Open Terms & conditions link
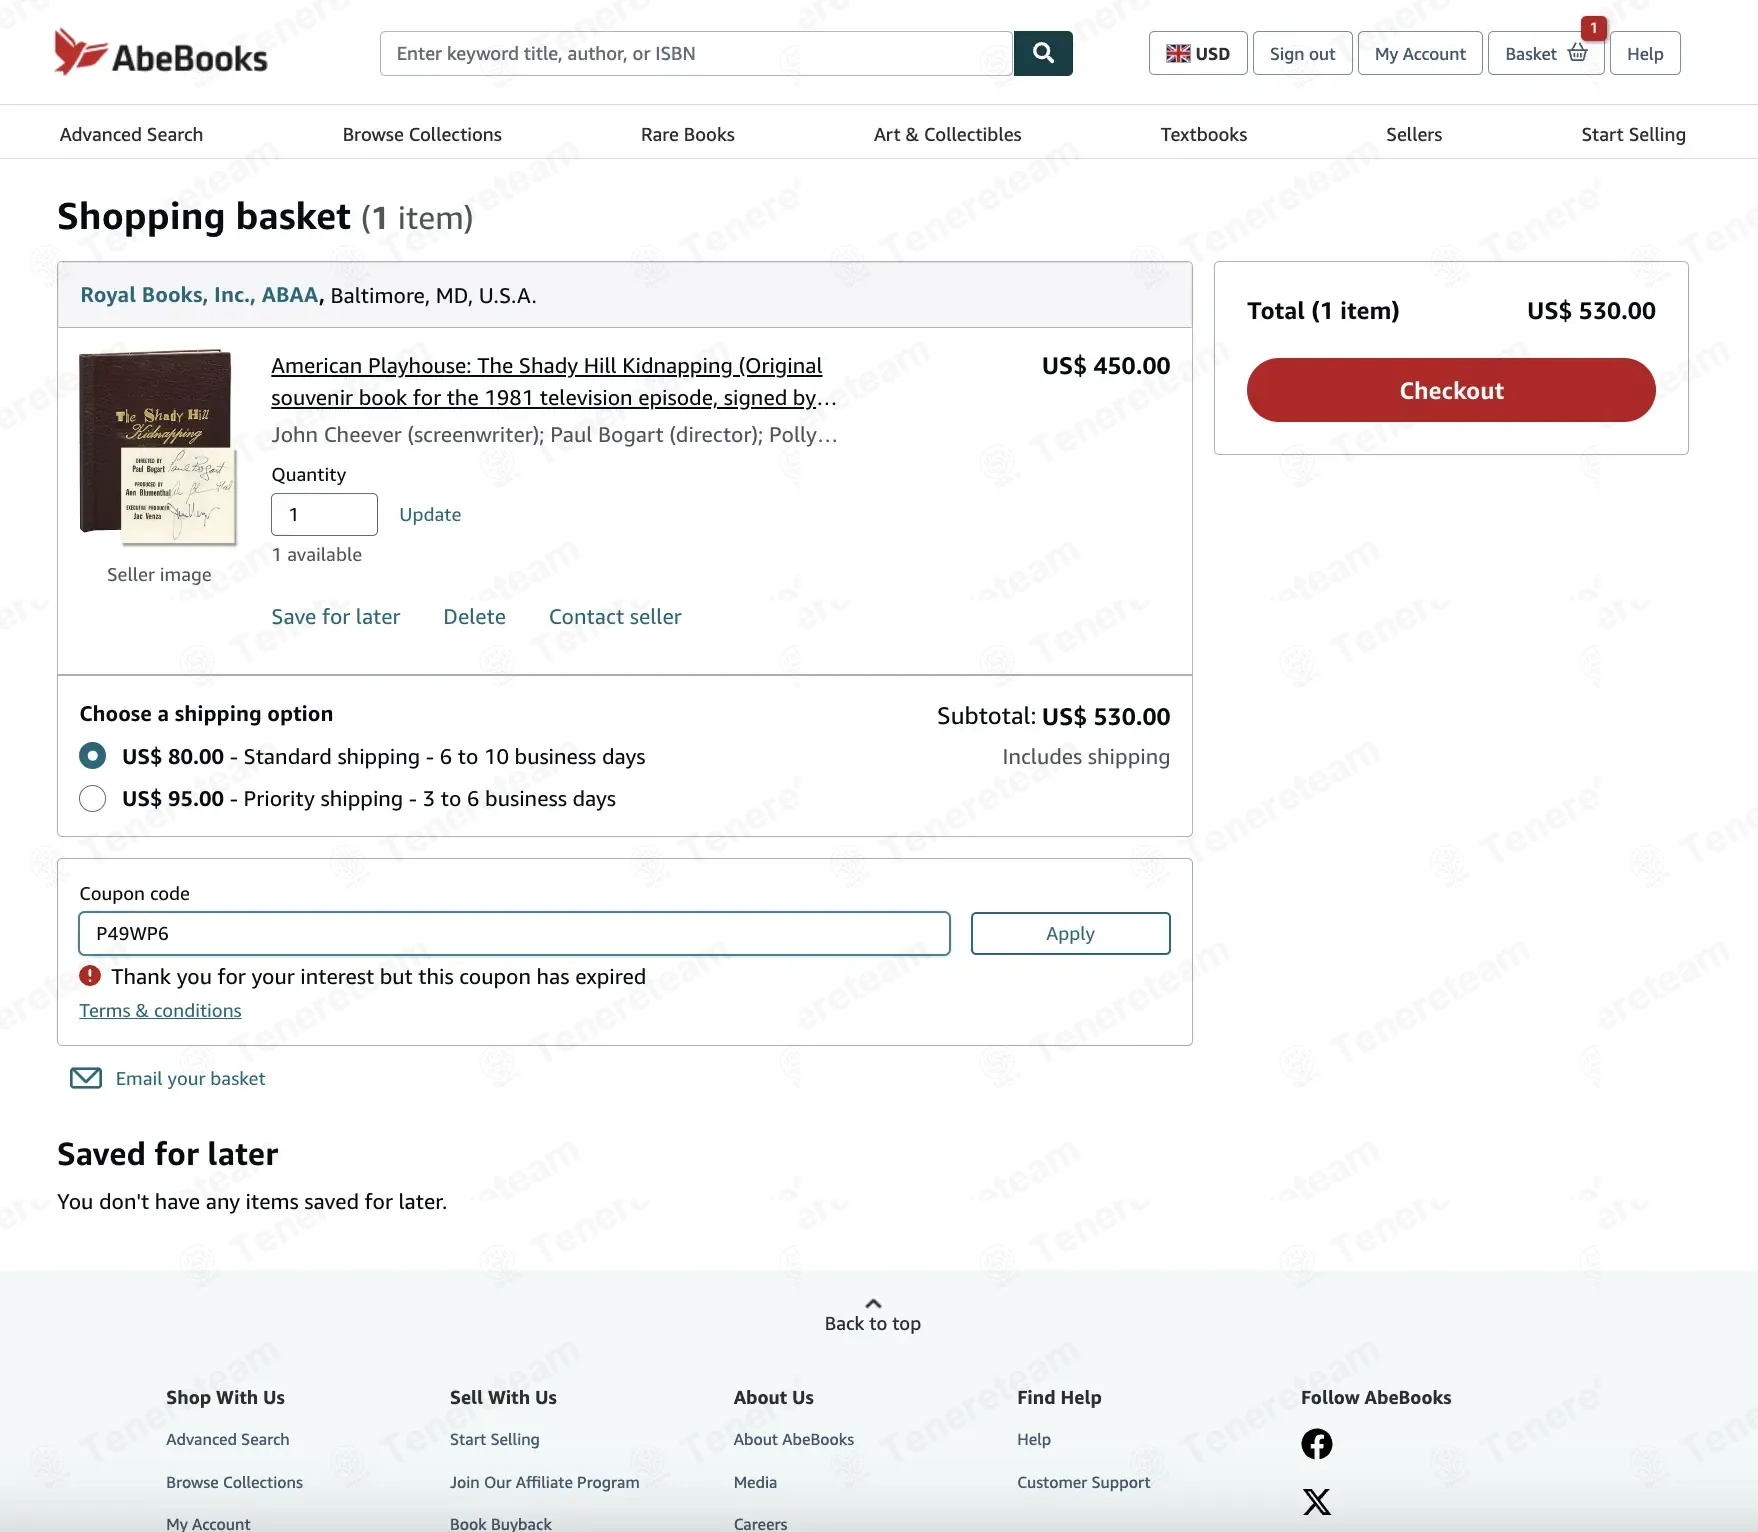This screenshot has height=1532, width=1758. click(161, 1011)
